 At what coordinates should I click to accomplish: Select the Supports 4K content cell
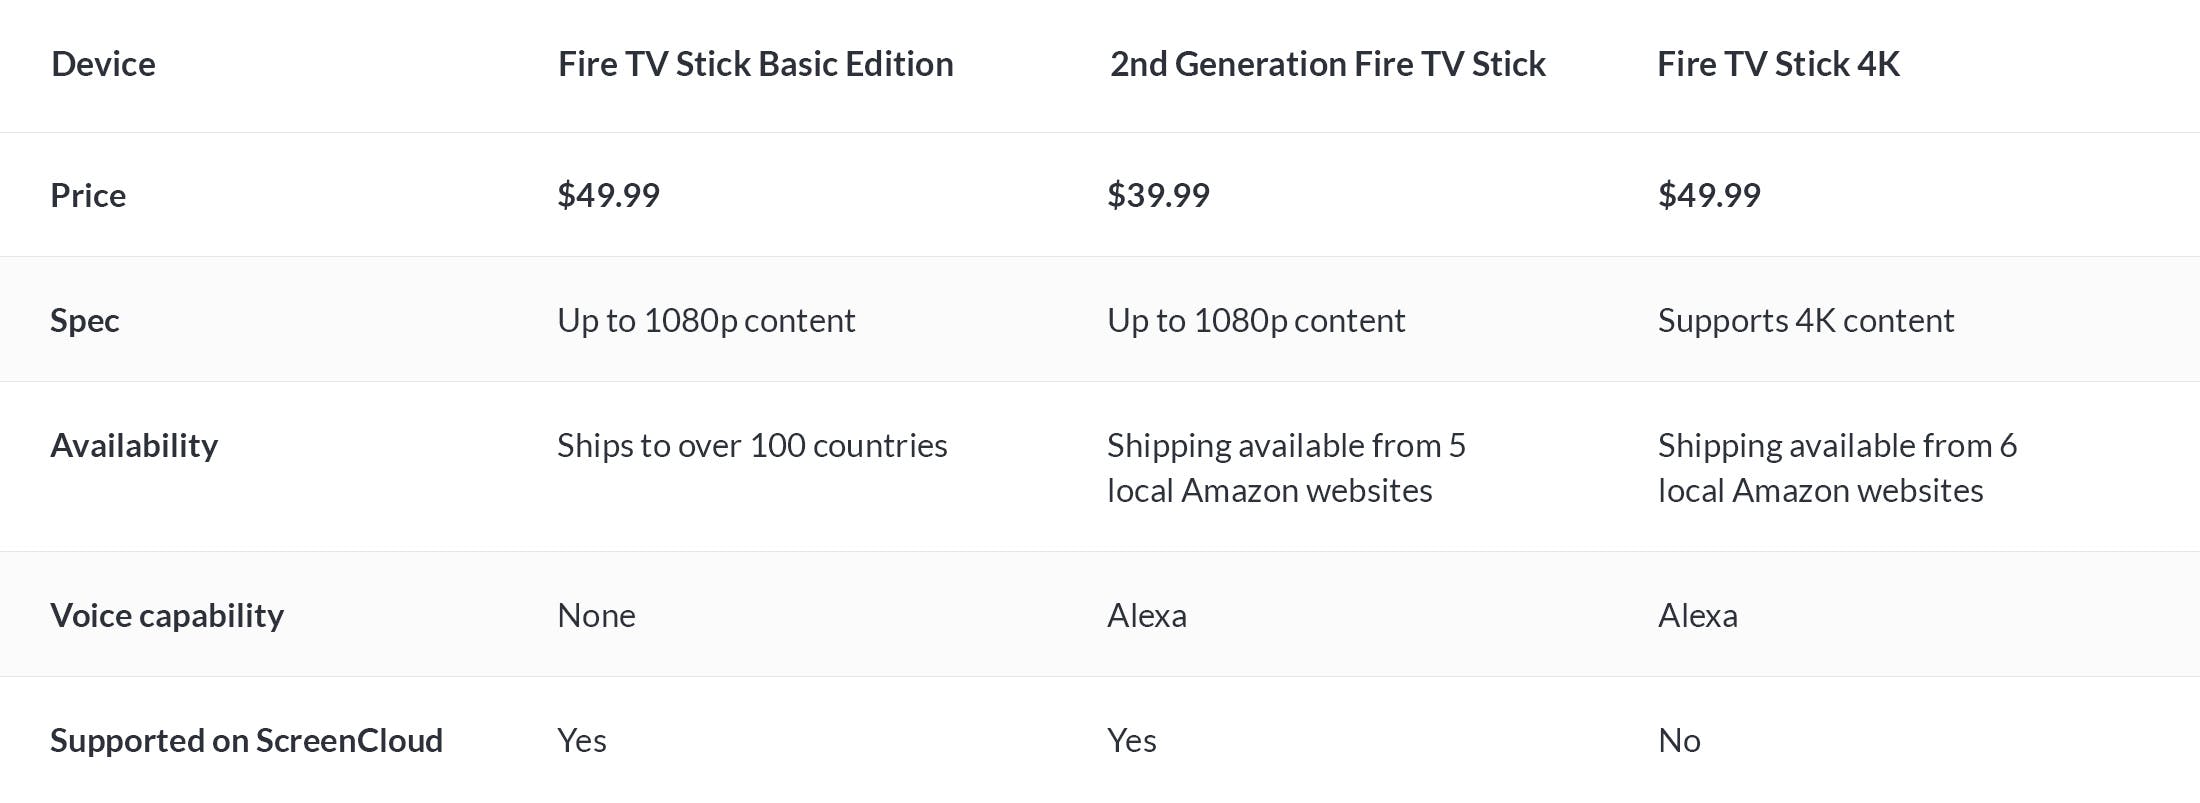[x=1806, y=321]
